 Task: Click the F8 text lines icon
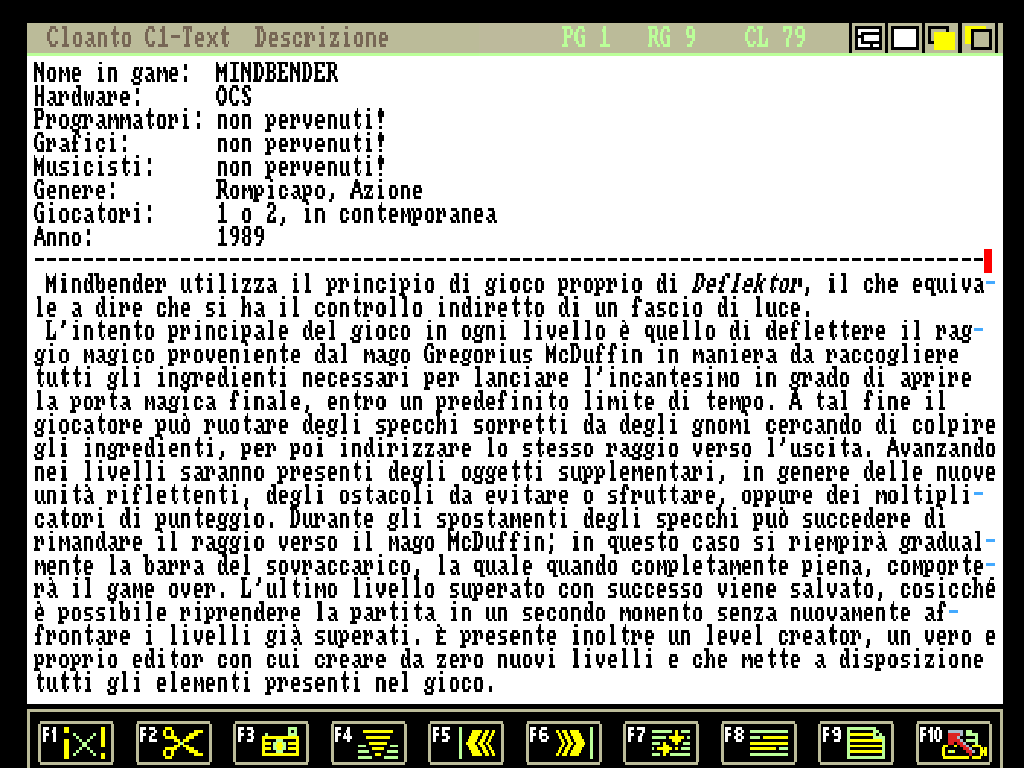tap(758, 743)
